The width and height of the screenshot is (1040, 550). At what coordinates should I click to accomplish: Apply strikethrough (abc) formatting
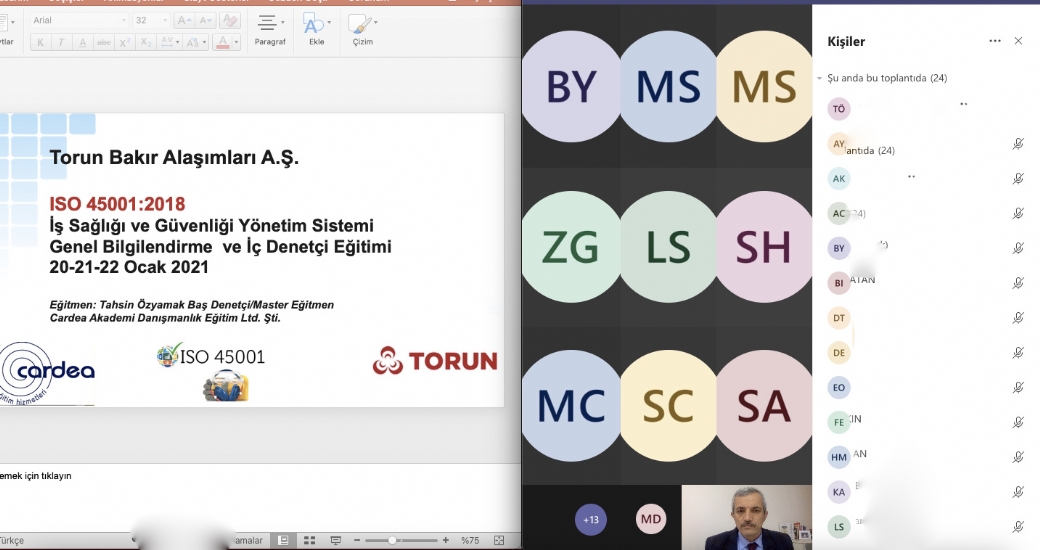tap(103, 42)
